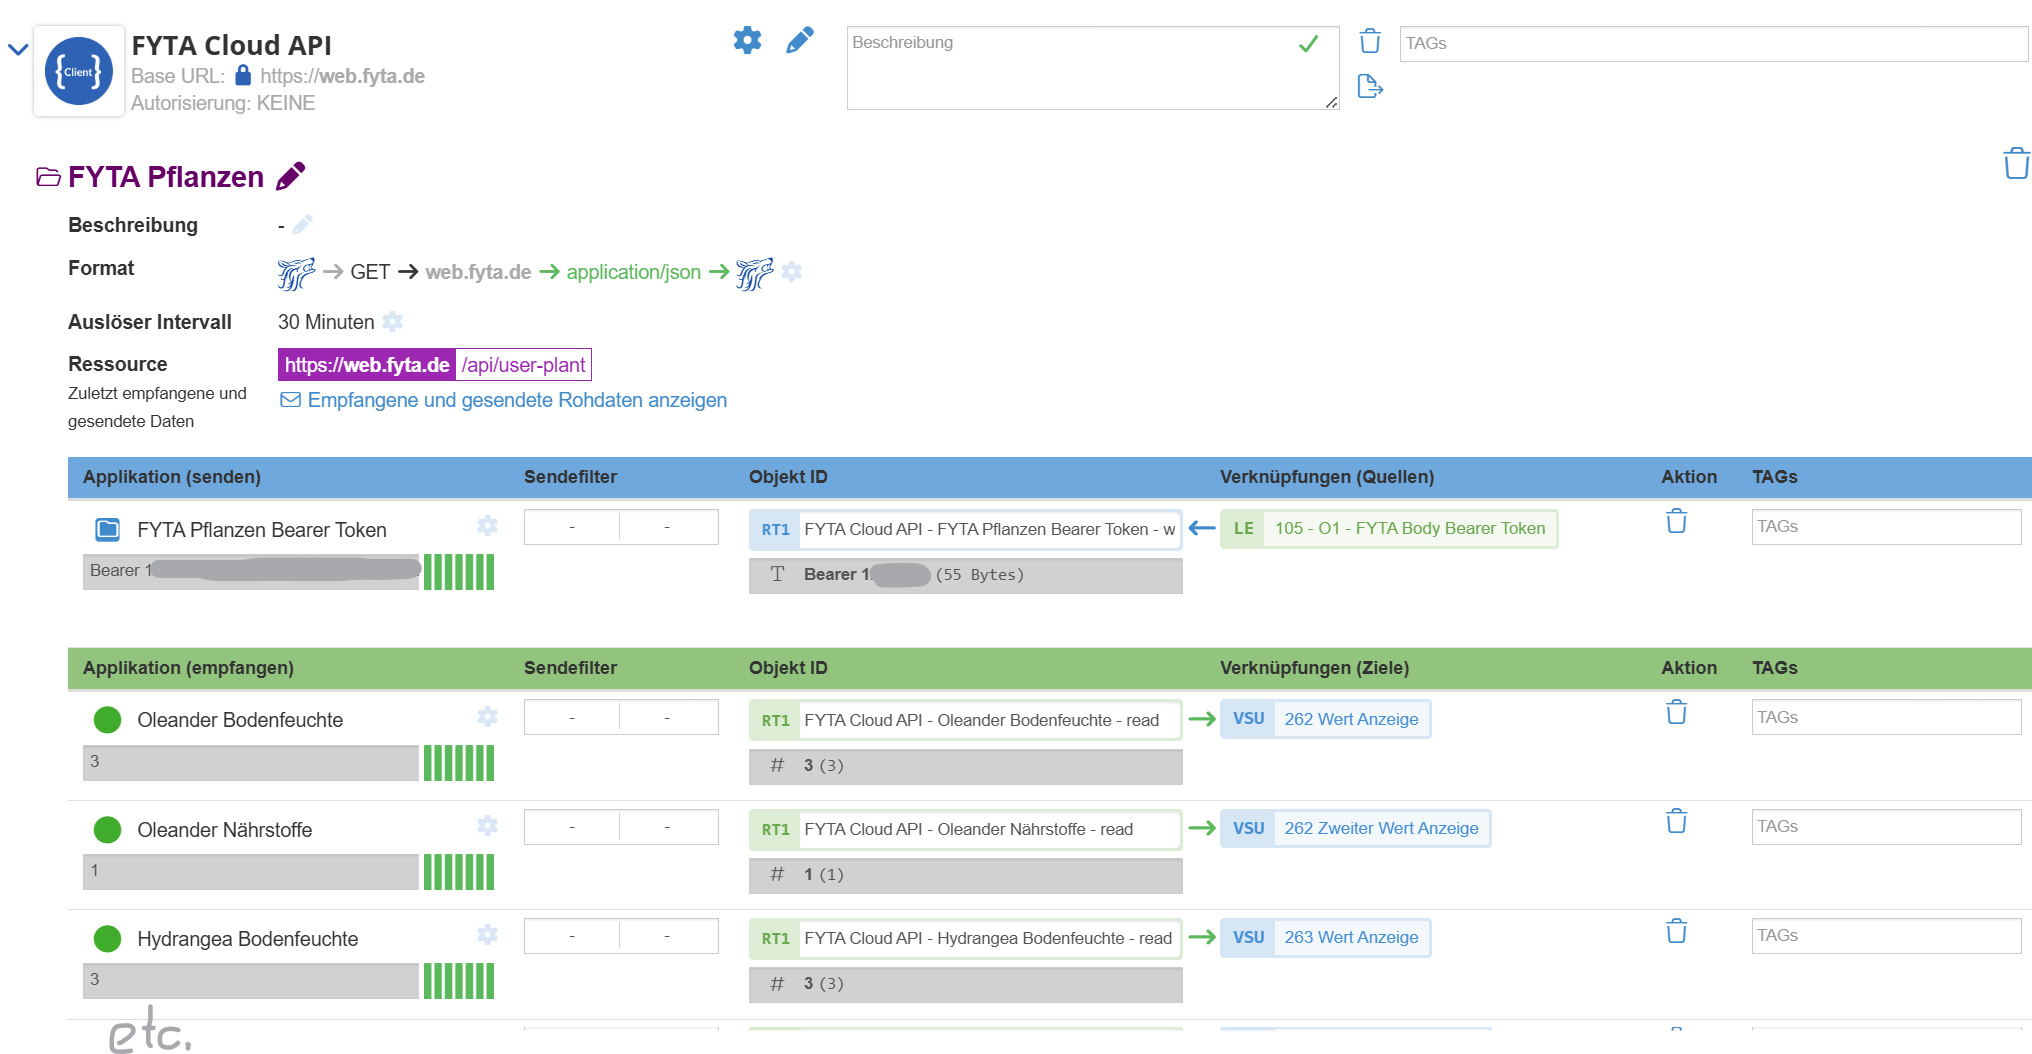Confirm description with green checkmark
The image size is (2032, 1054).
coord(1308,44)
